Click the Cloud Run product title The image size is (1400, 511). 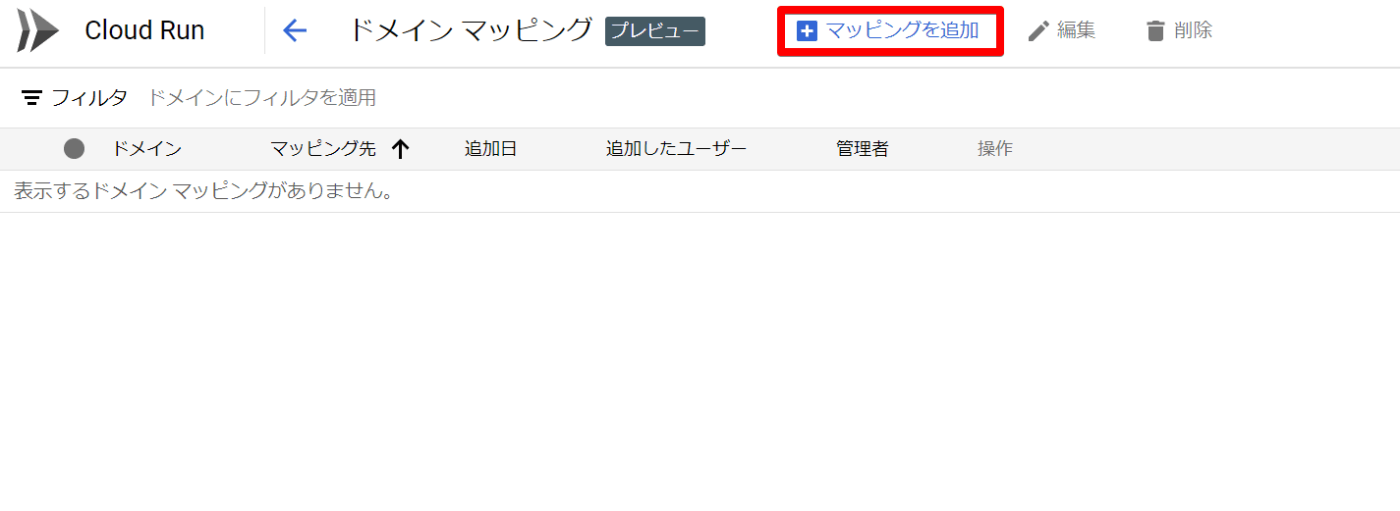click(145, 31)
